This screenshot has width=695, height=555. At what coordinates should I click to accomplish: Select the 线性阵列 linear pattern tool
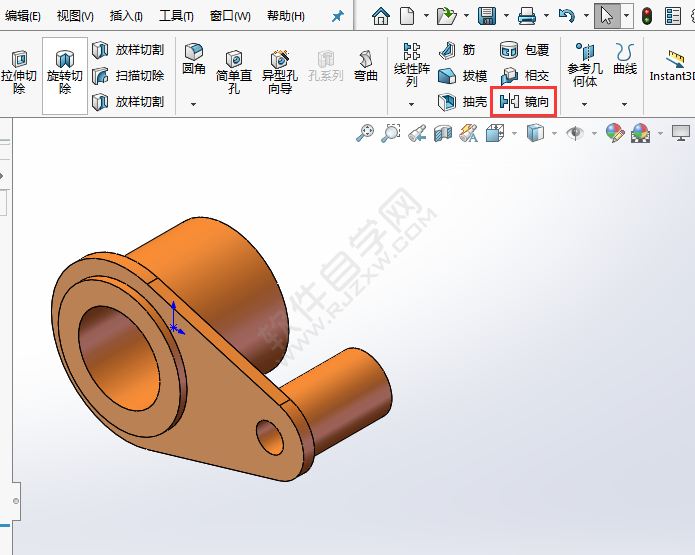click(412, 65)
